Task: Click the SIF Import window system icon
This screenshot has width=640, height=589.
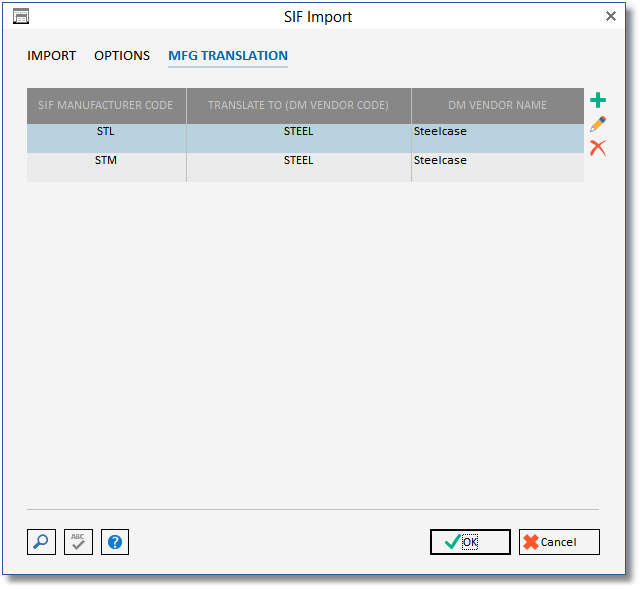Action: pyautogui.click(x=21, y=17)
